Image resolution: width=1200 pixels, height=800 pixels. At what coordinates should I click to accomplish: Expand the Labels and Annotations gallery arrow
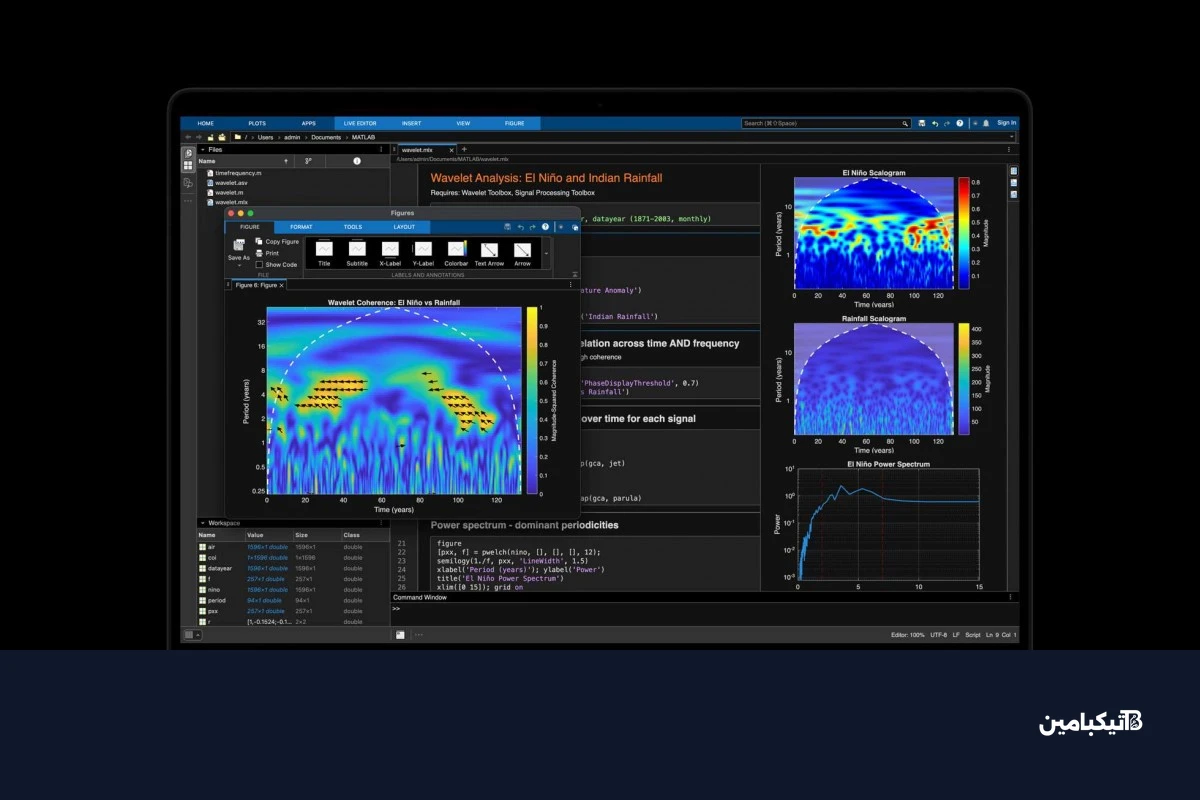tap(546, 253)
